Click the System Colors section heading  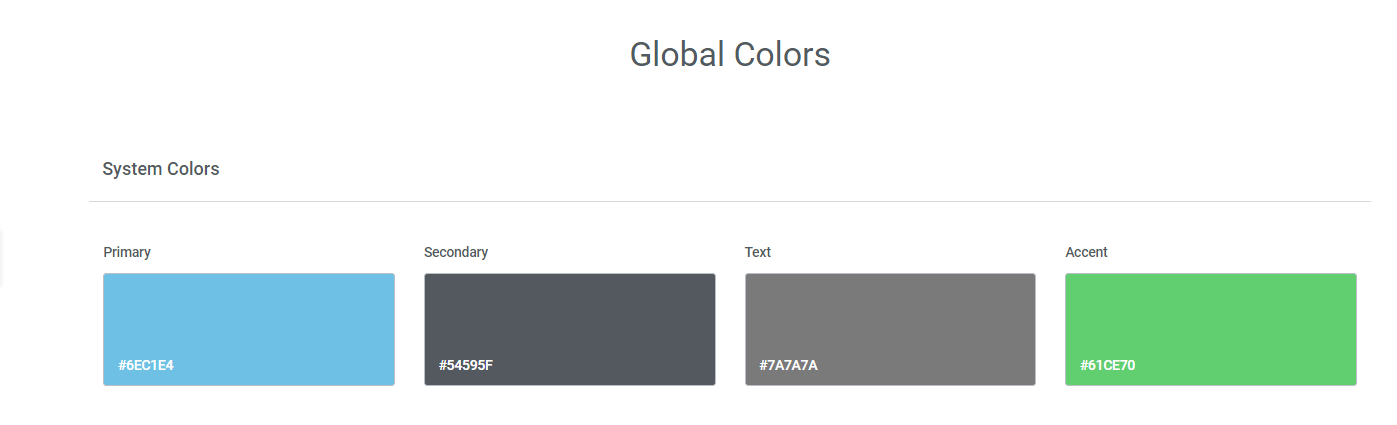click(161, 169)
